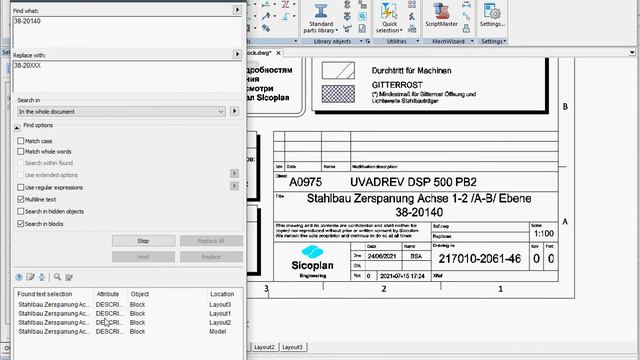640x360 pixels.
Task: Open the Standard parts library
Action: 321,18
